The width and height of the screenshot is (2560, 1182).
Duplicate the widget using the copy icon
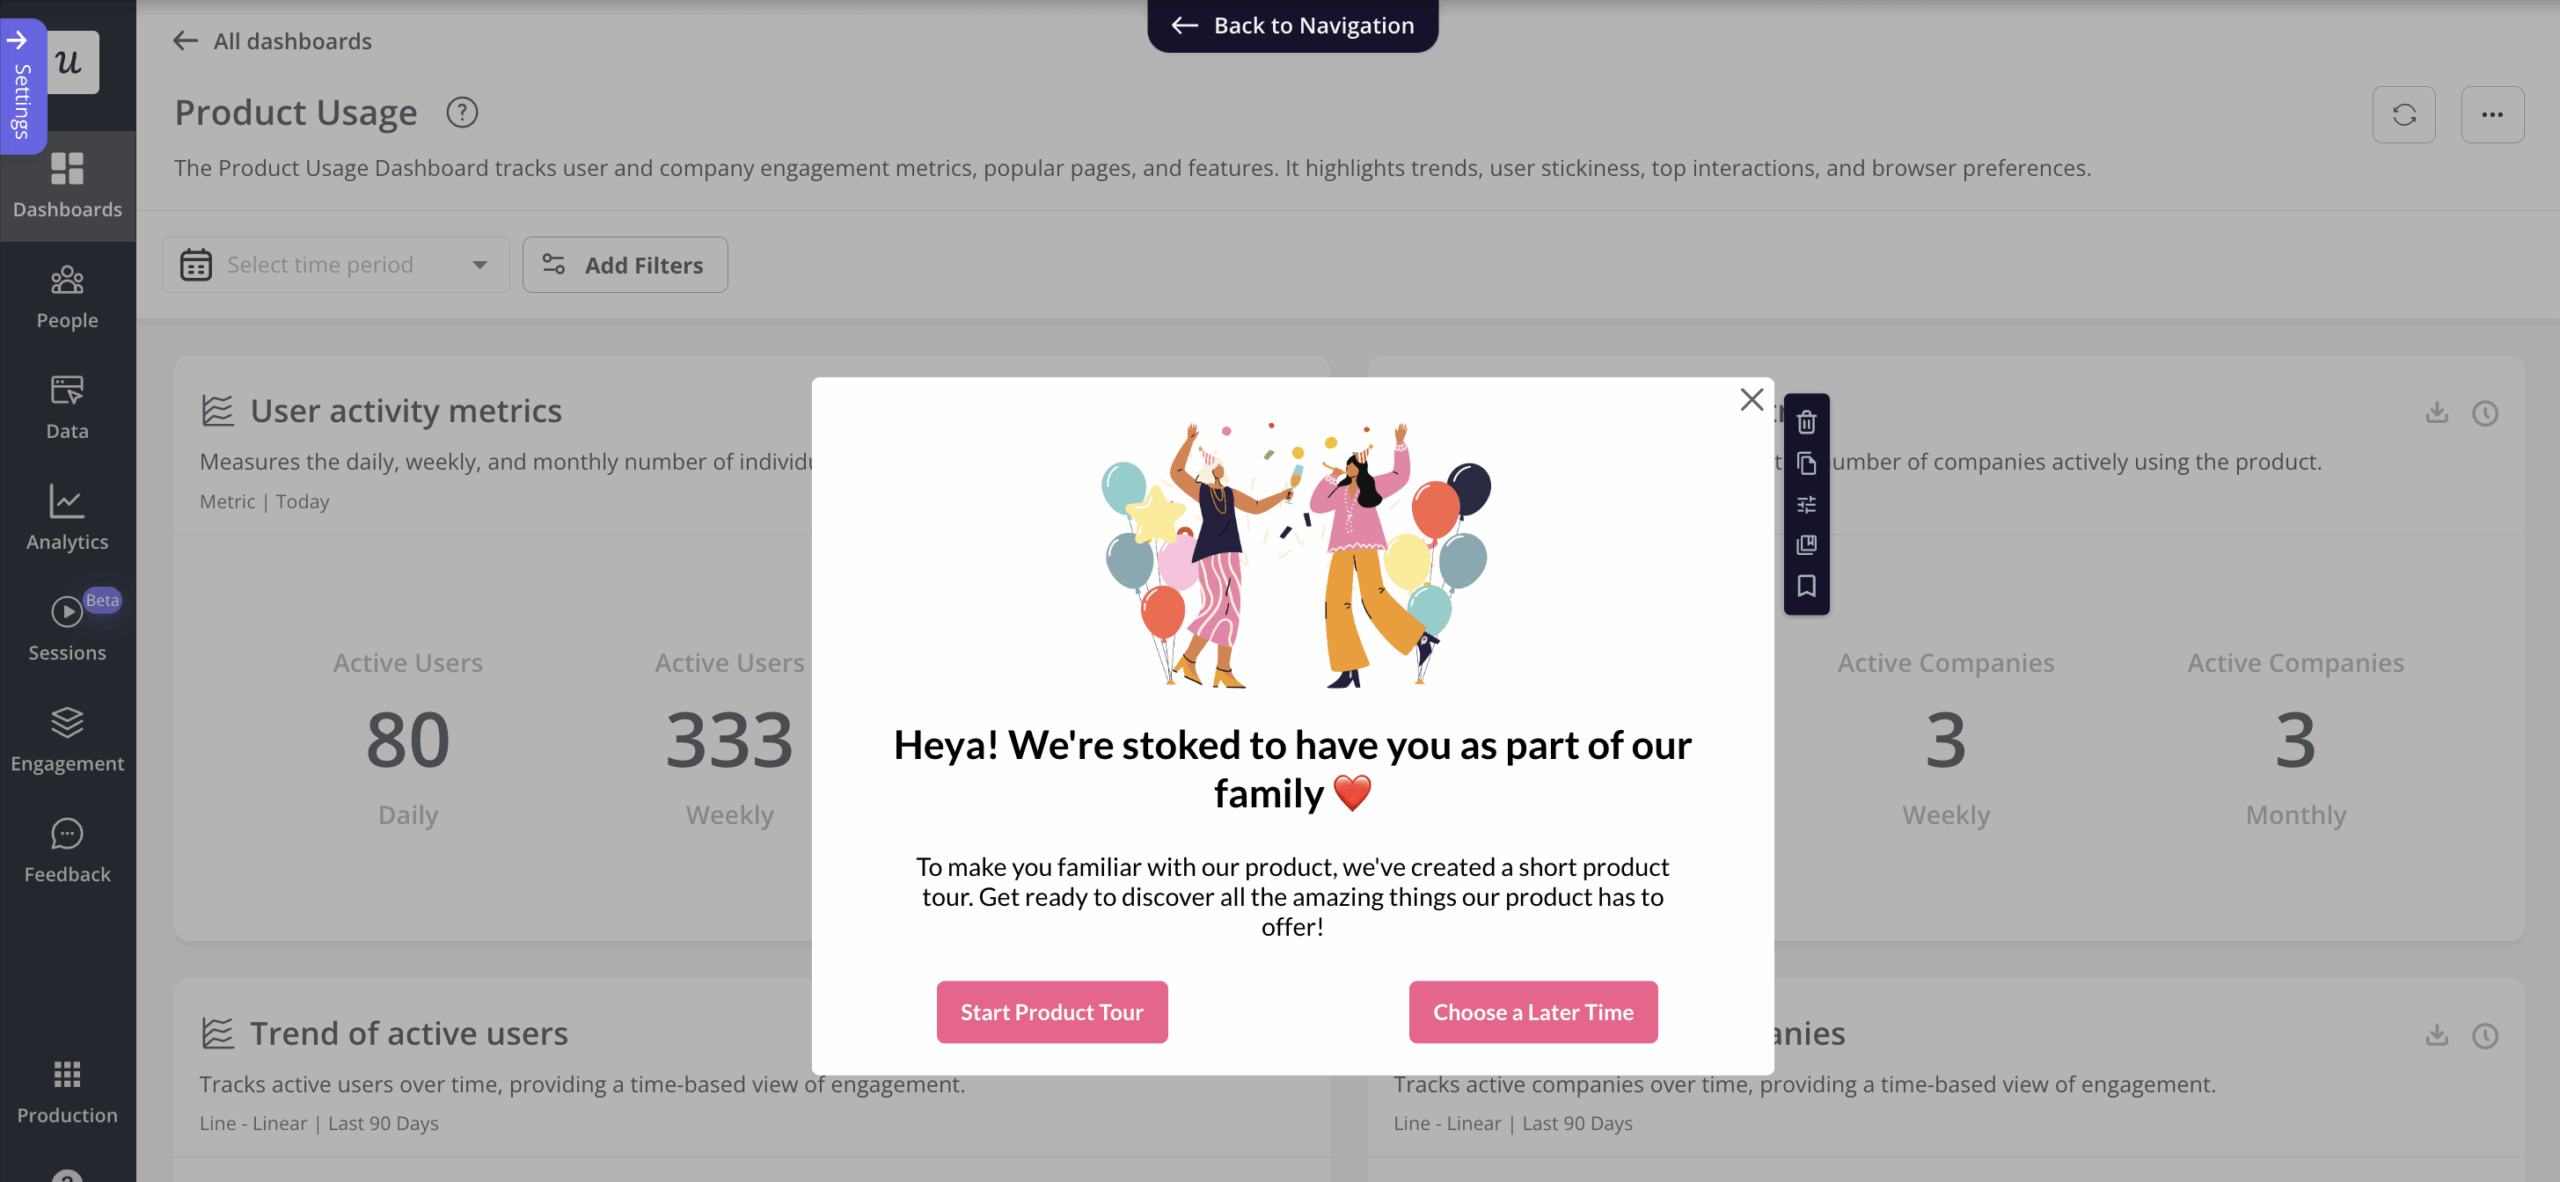[1806, 463]
